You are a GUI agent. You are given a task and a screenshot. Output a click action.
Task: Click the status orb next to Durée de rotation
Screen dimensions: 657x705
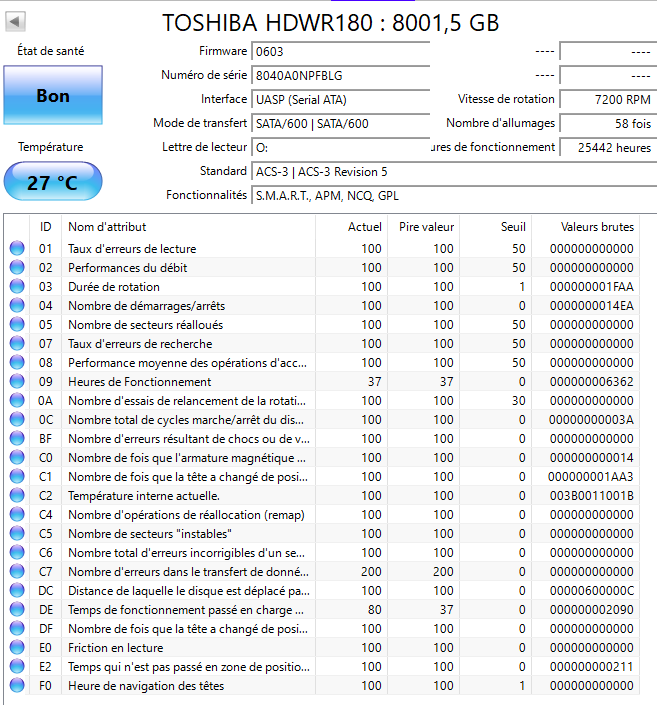(x=17, y=286)
